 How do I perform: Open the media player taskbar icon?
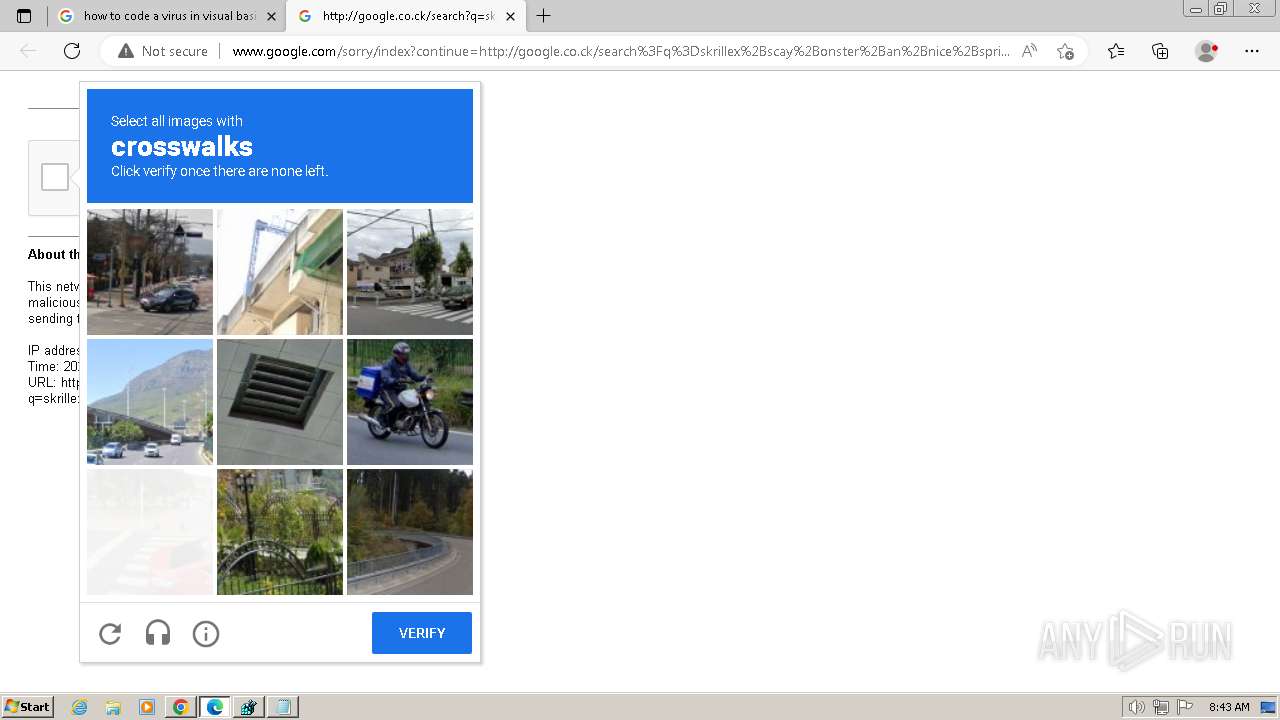(147, 707)
